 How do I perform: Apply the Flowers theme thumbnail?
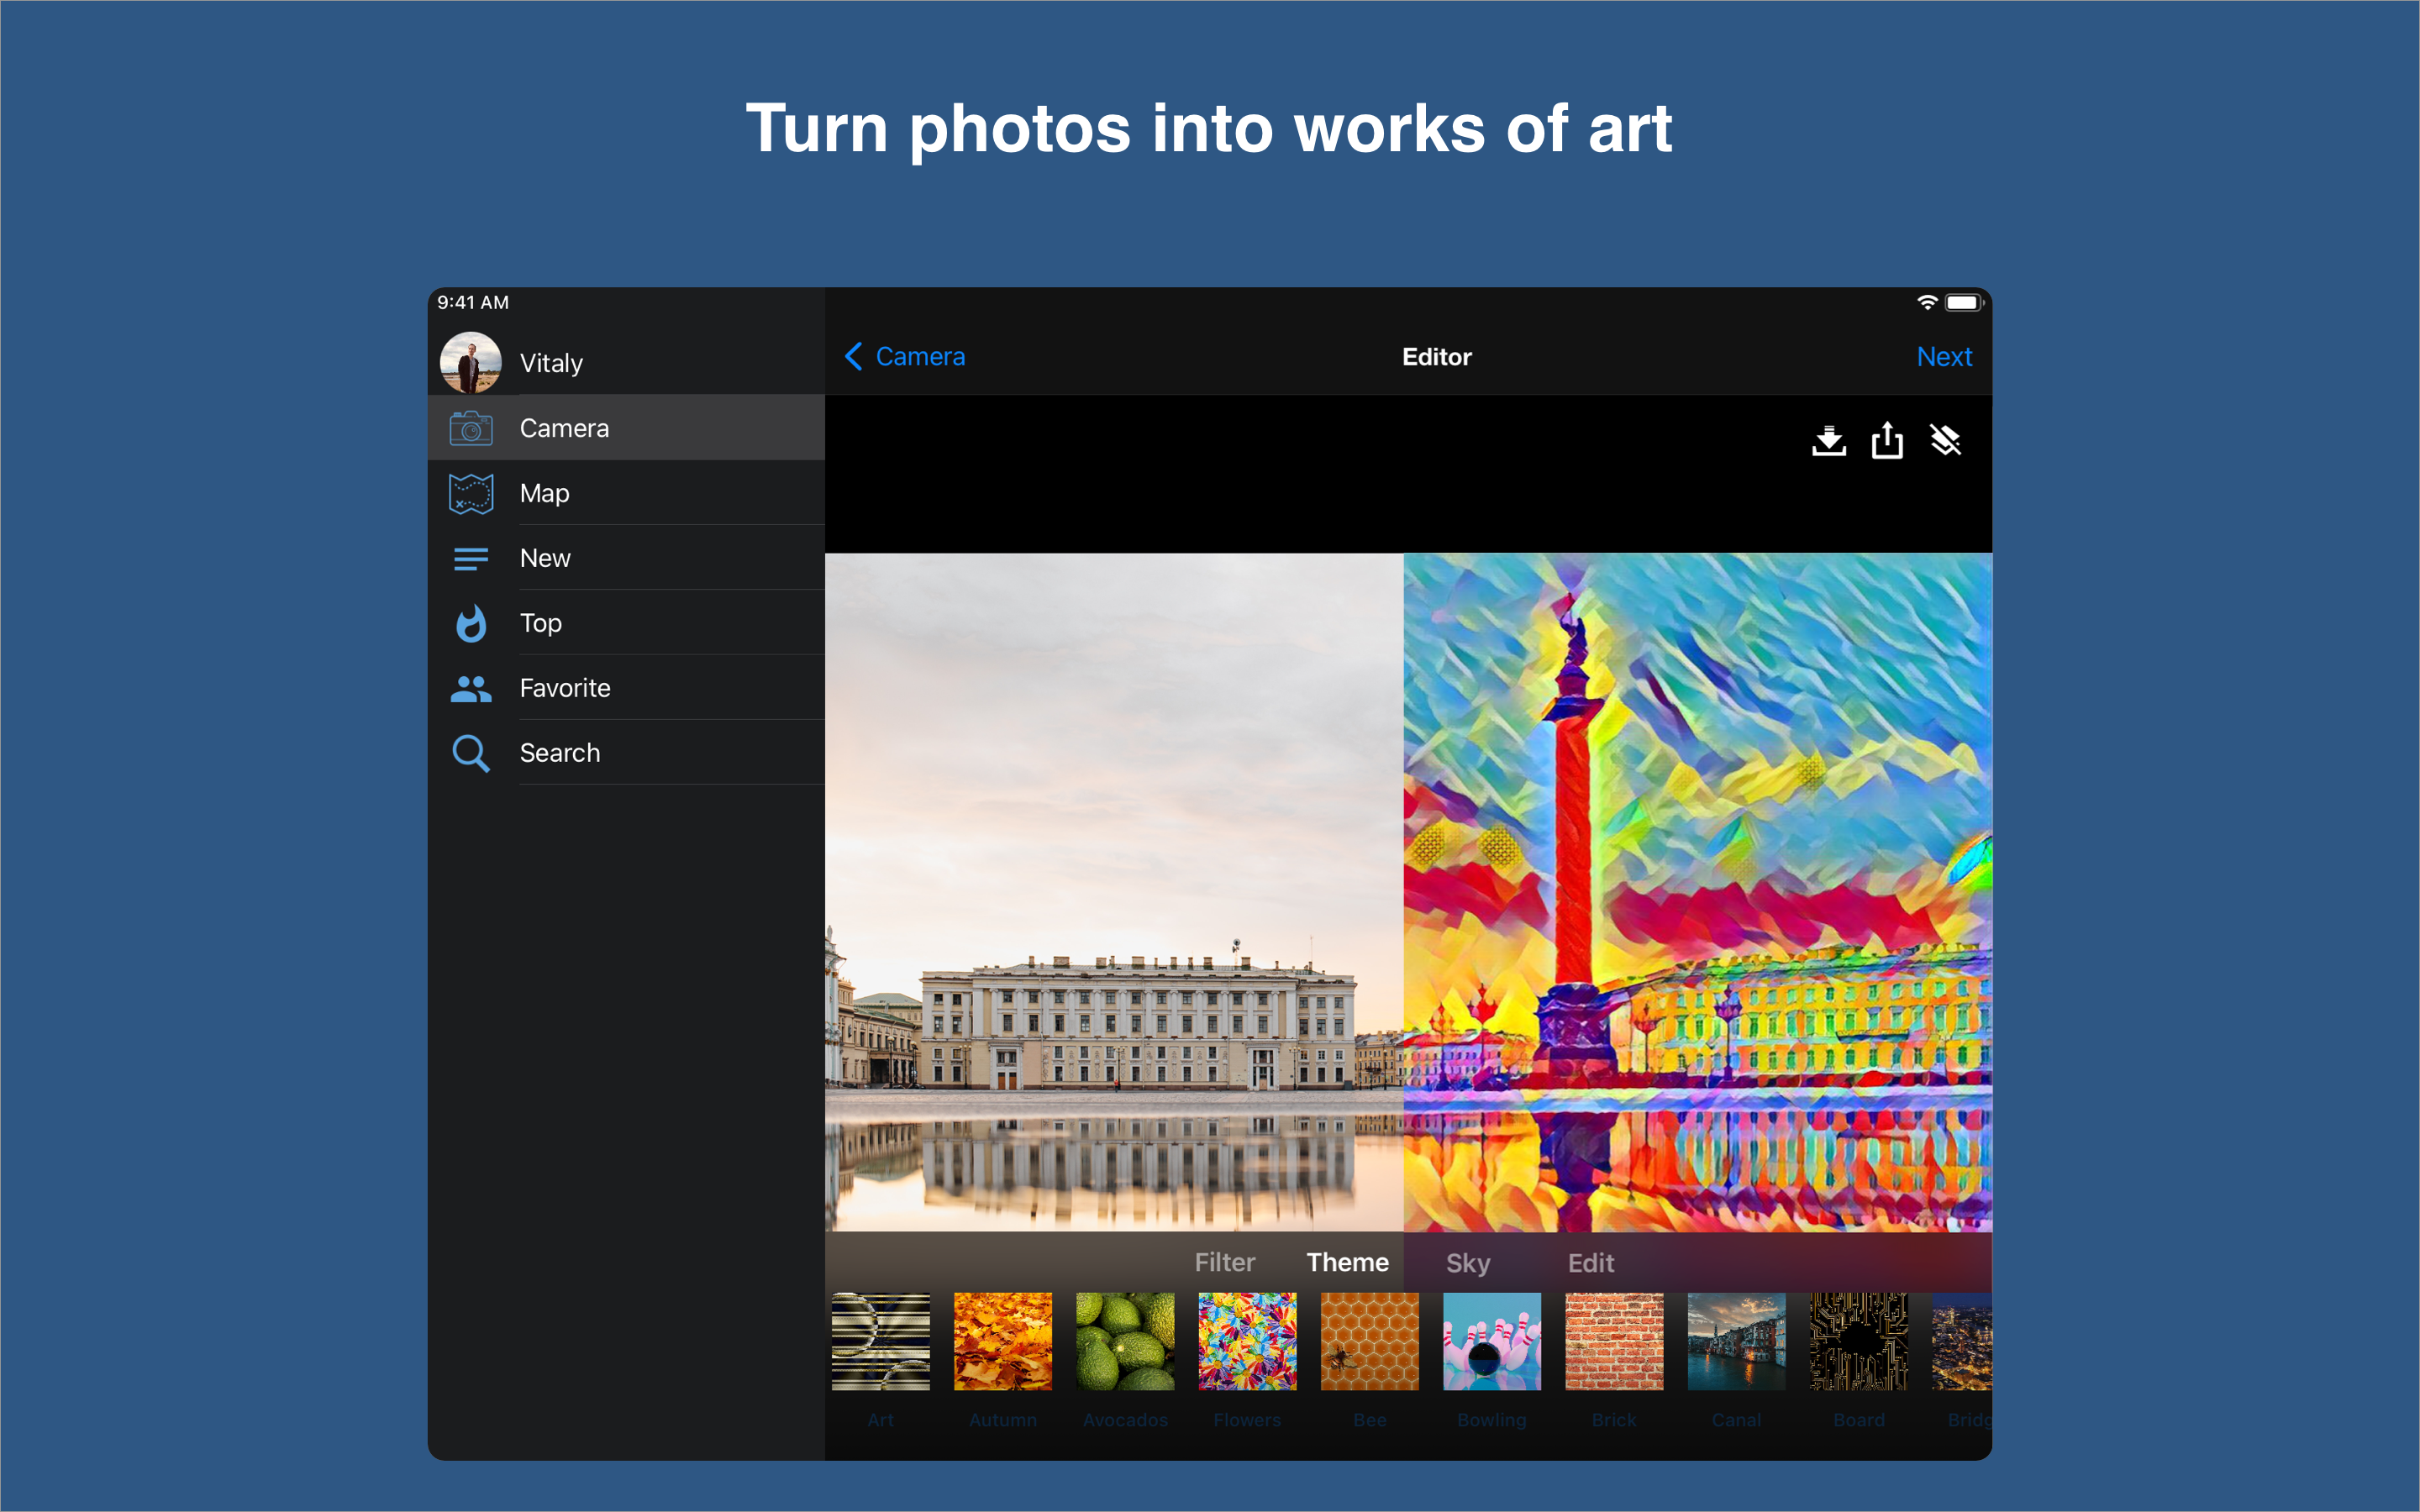pyautogui.click(x=1247, y=1341)
